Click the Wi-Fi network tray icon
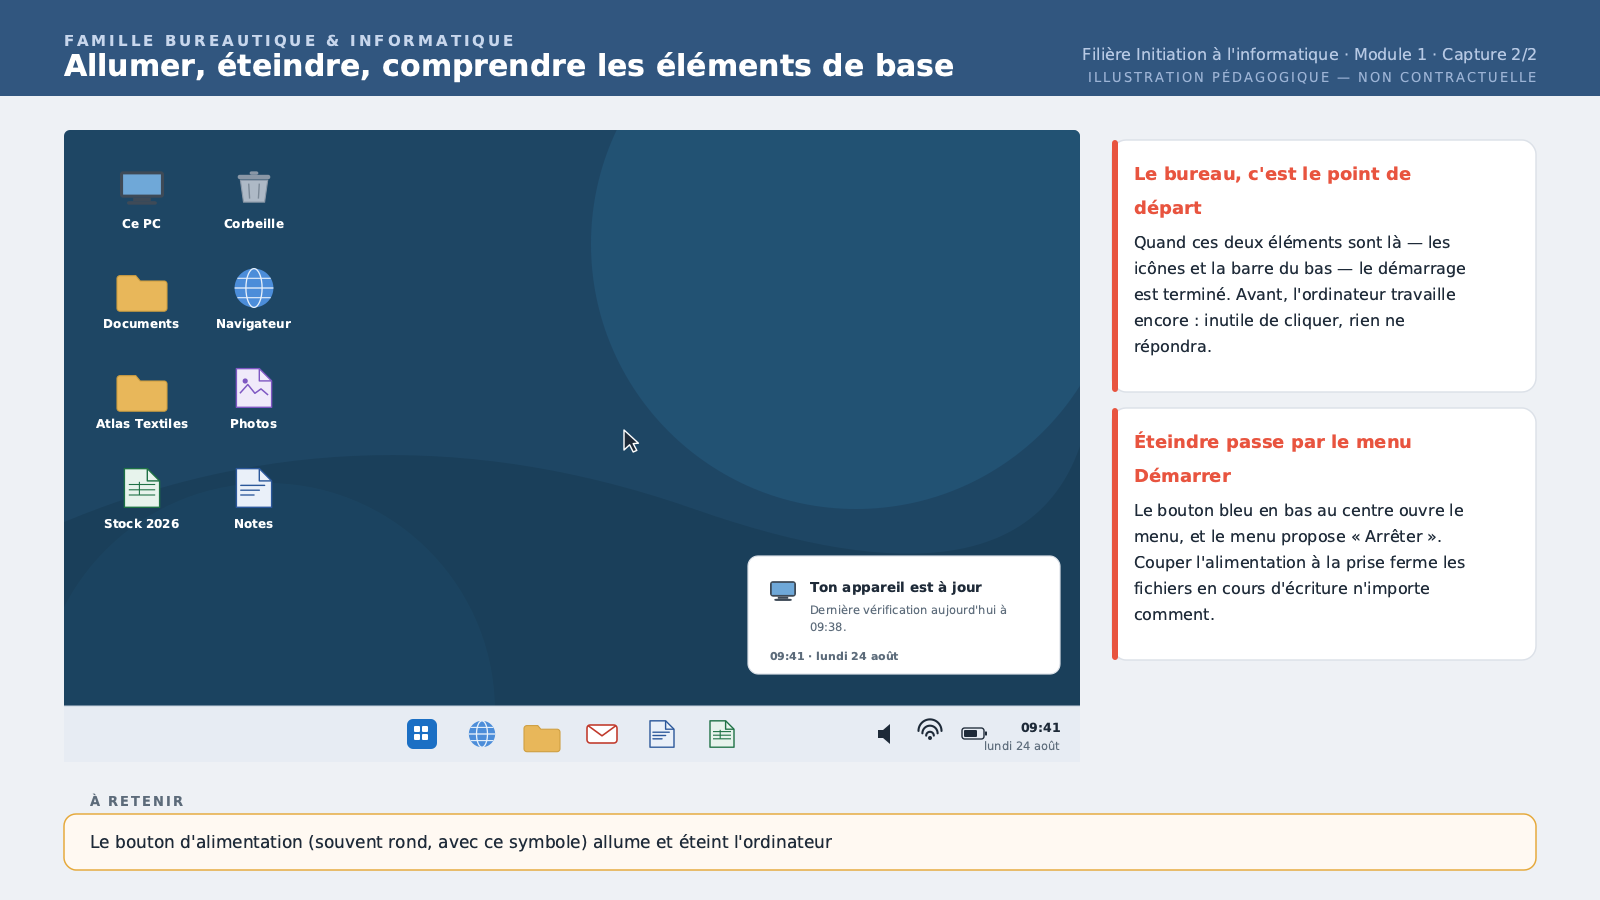 click(x=930, y=730)
